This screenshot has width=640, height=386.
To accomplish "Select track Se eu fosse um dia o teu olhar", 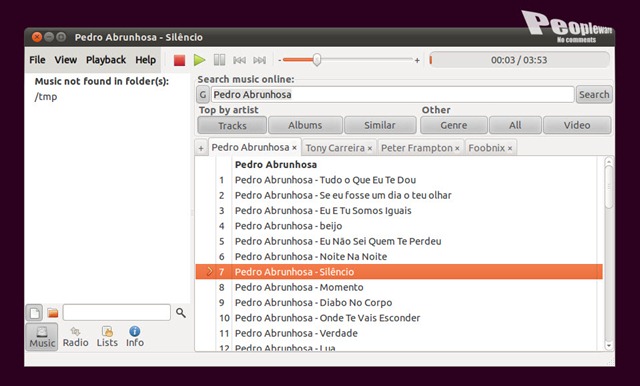I will pyautogui.click(x=399, y=195).
